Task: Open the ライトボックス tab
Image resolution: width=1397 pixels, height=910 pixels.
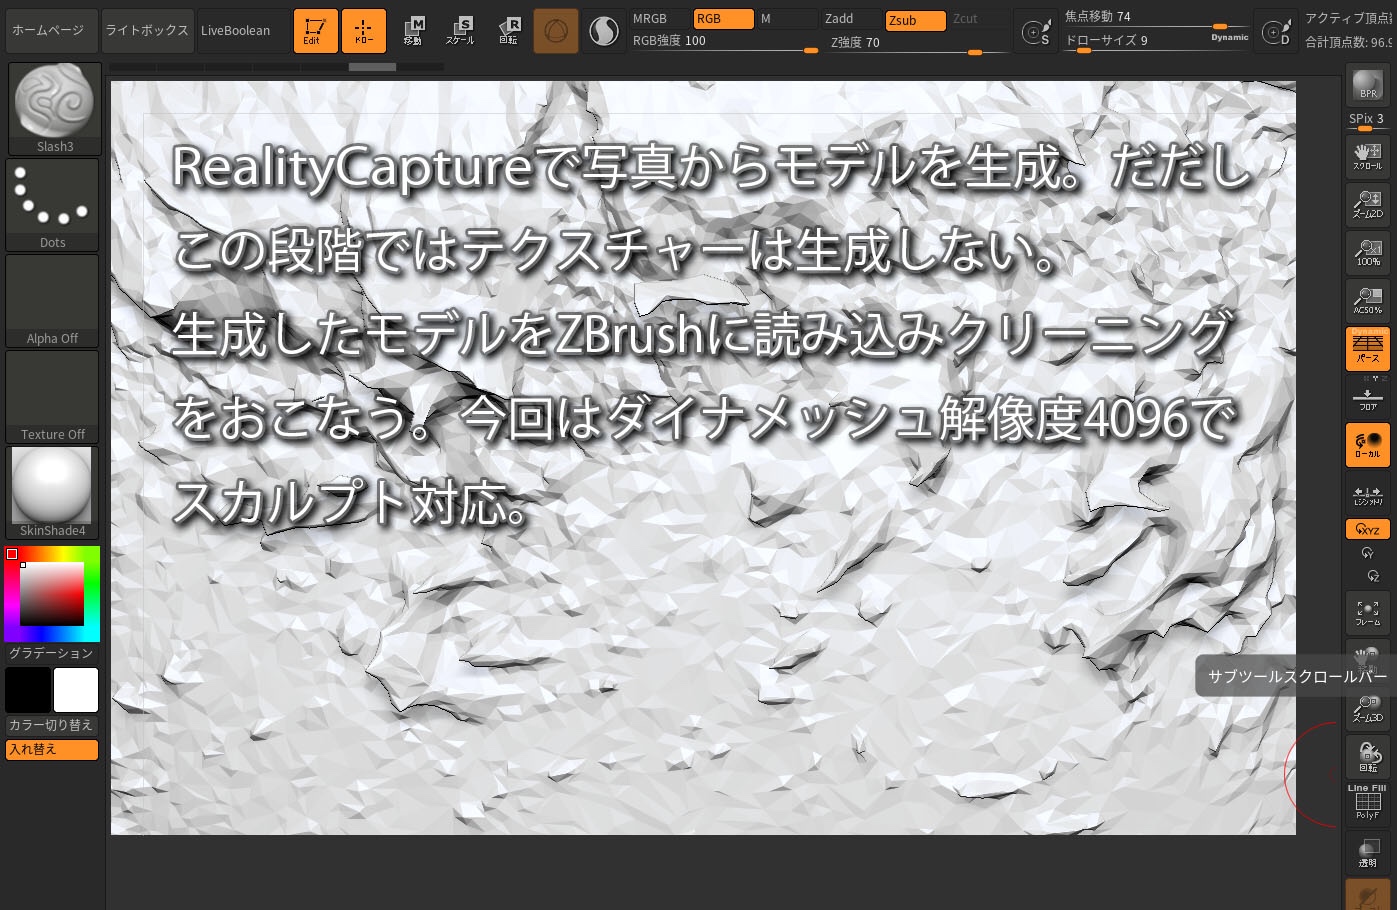Action: [x=147, y=31]
